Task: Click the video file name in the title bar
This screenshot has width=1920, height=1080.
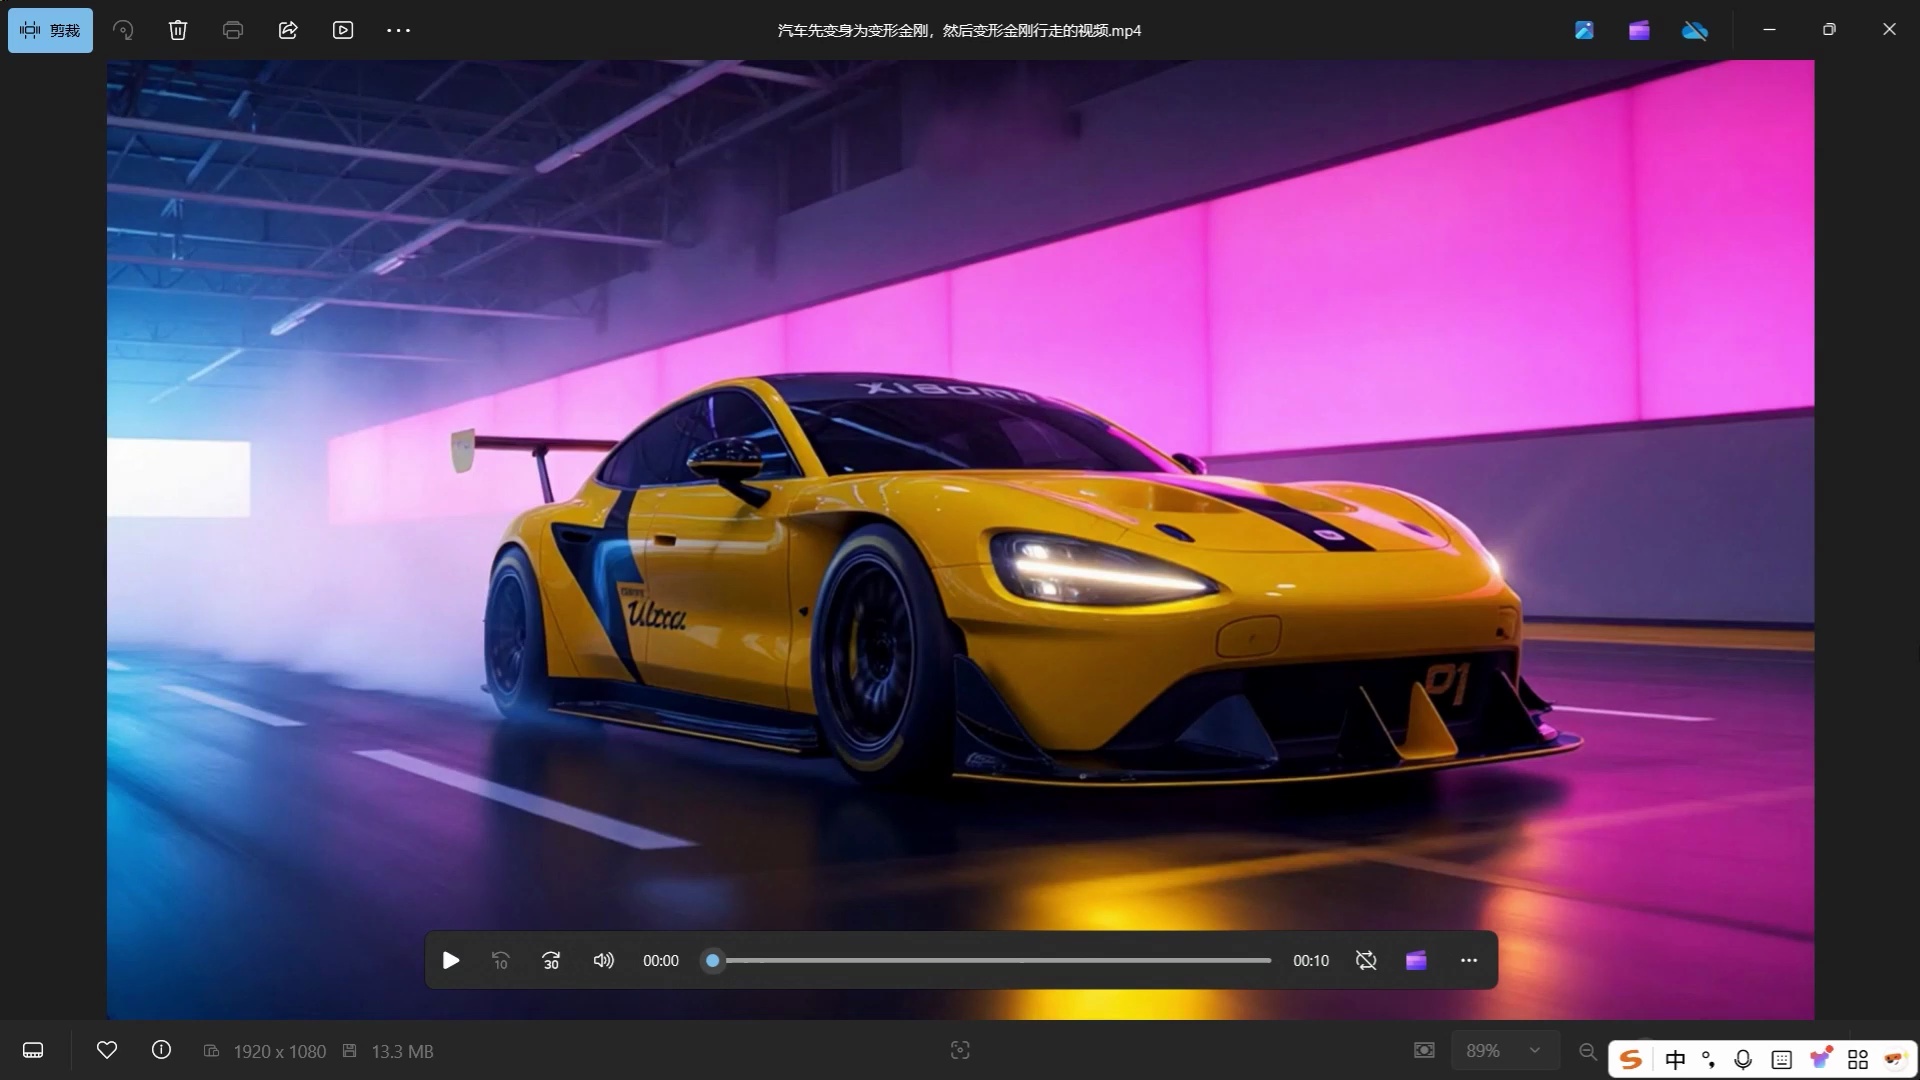Action: 960,31
